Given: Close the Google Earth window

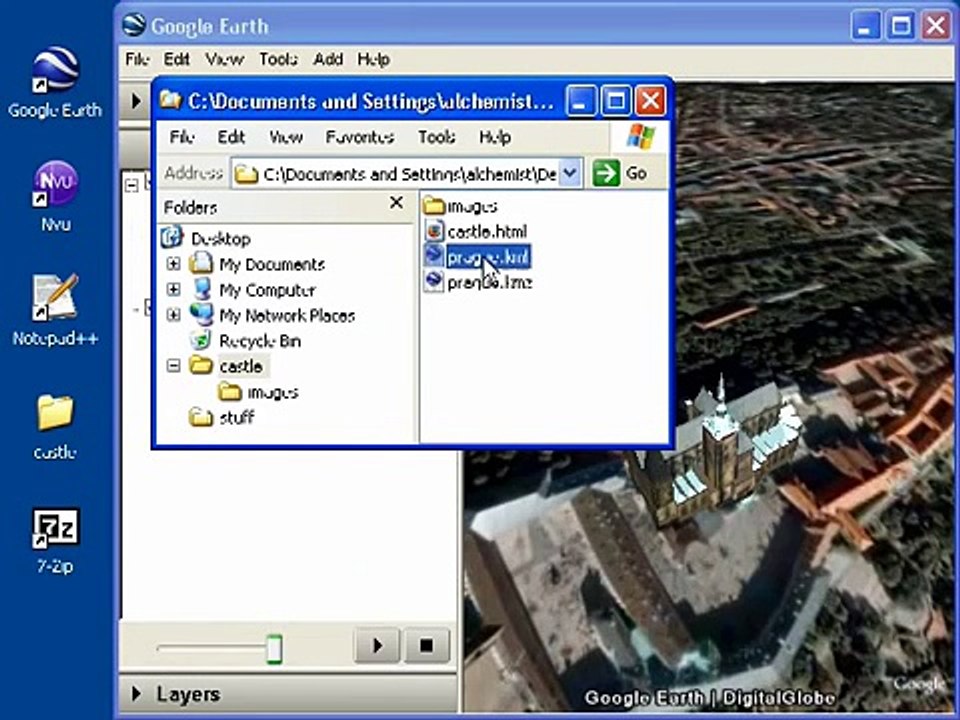Looking at the screenshot, I should 936,26.
